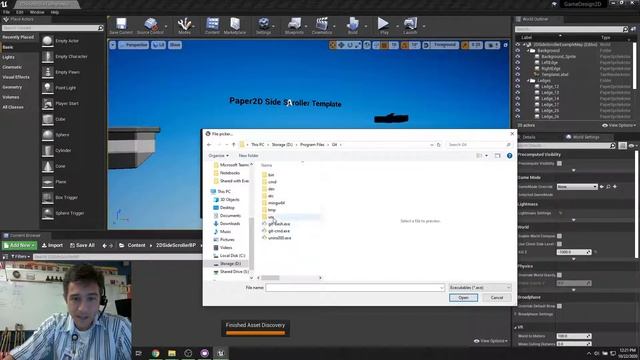Toggle Enable World Composition checkbox
640x360 pixels.
coord(559,236)
